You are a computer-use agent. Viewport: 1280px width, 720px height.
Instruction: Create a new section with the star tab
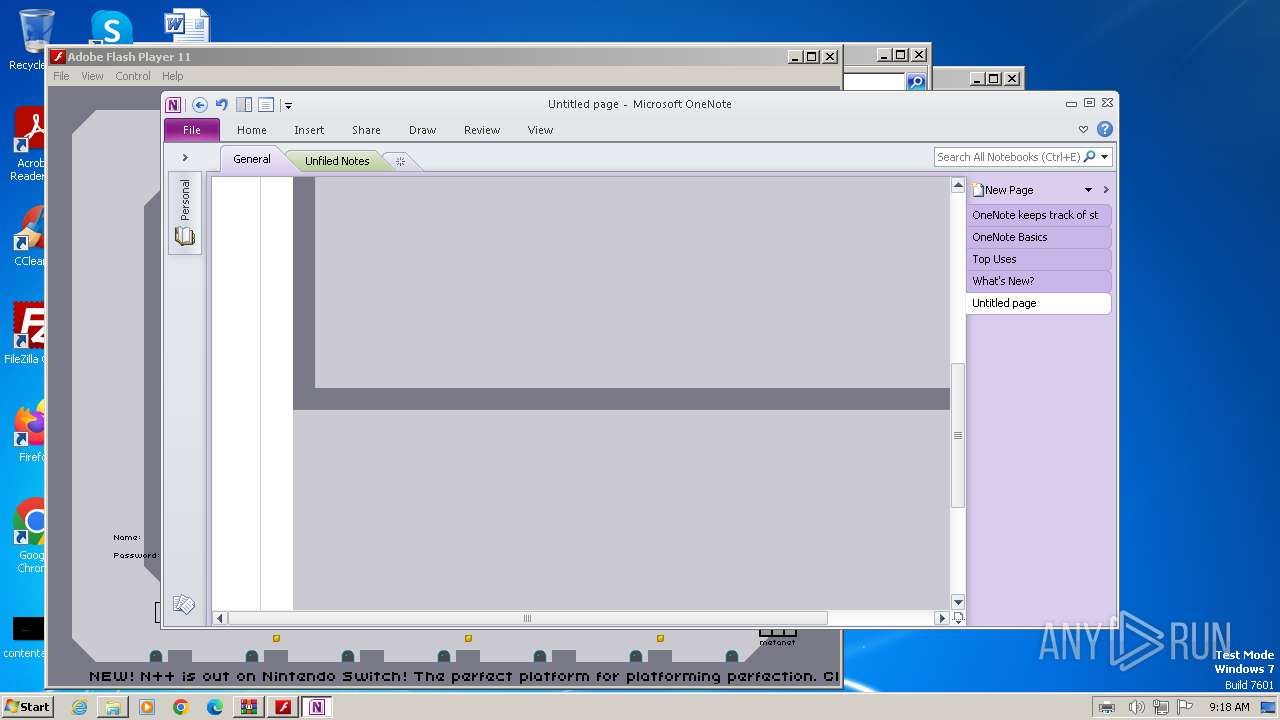(x=400, y=161)
